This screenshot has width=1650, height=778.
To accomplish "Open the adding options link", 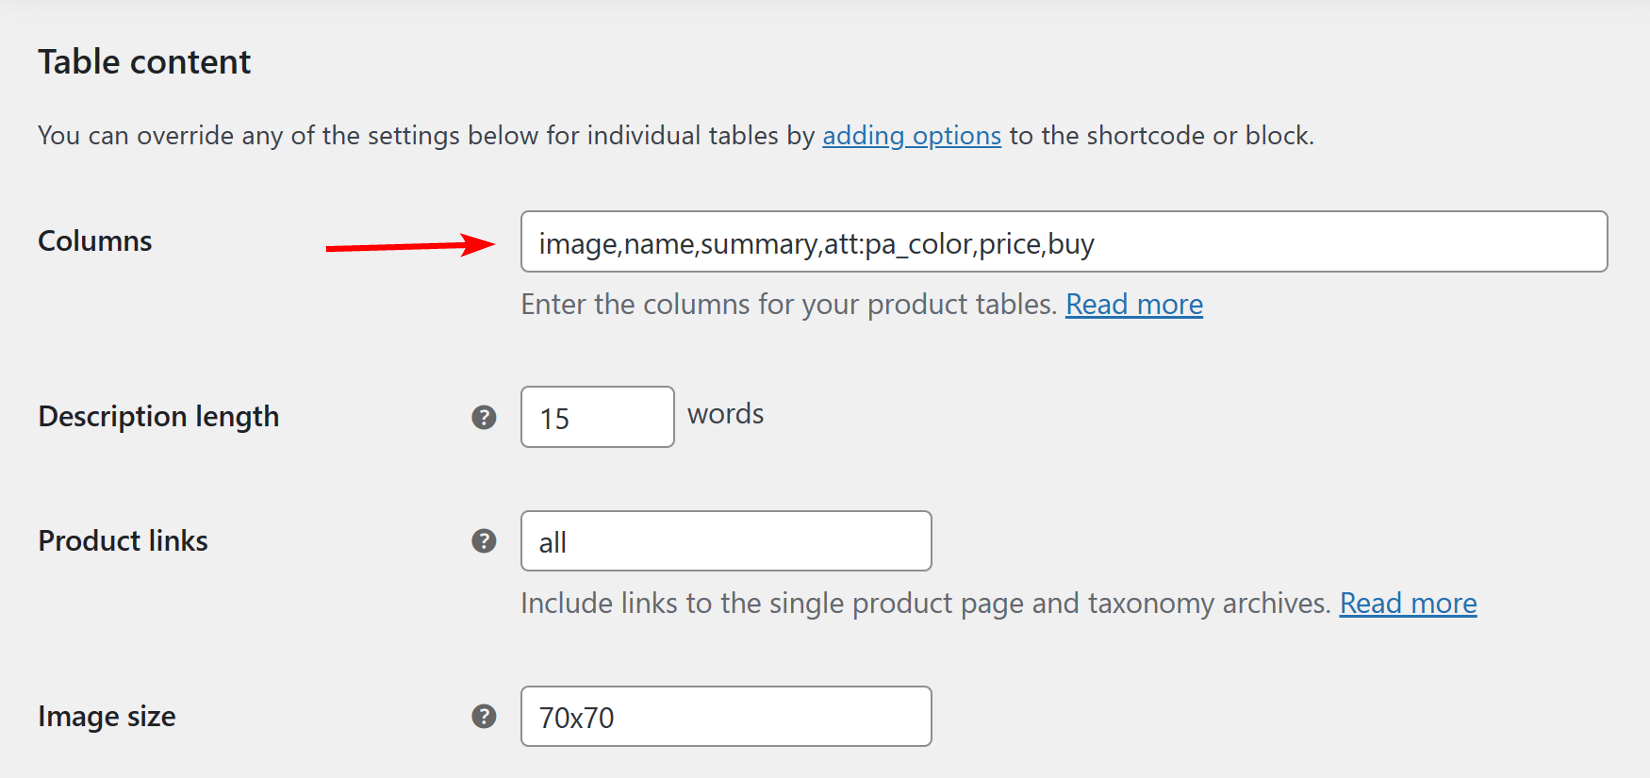I will 911,135.
